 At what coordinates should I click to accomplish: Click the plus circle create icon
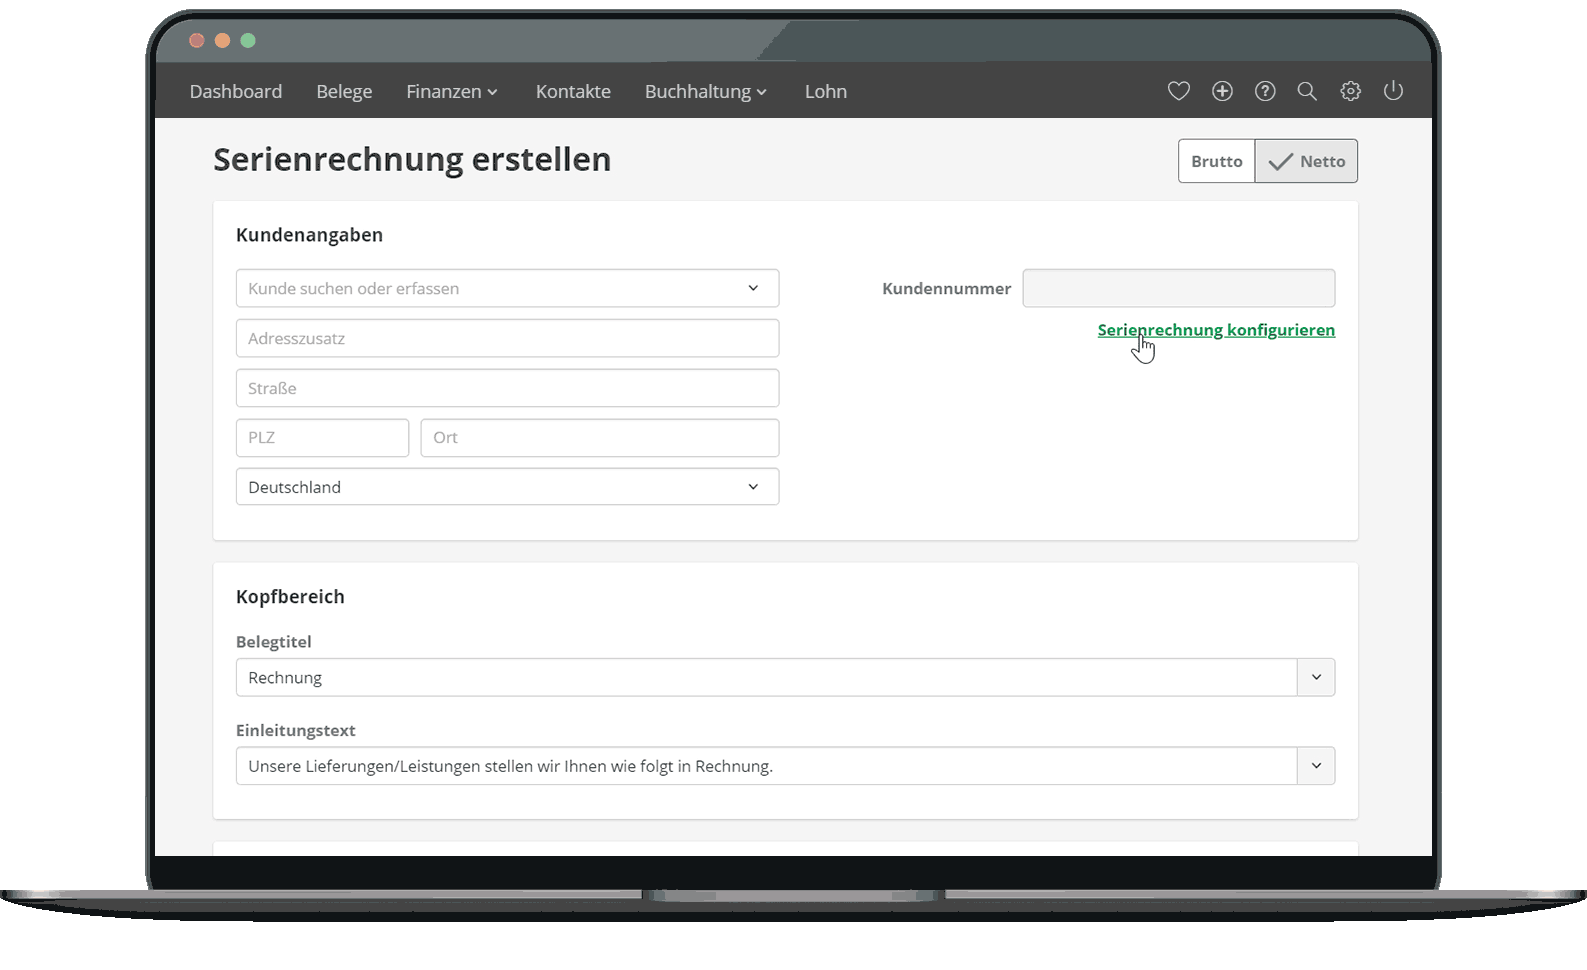(1222, 91)
